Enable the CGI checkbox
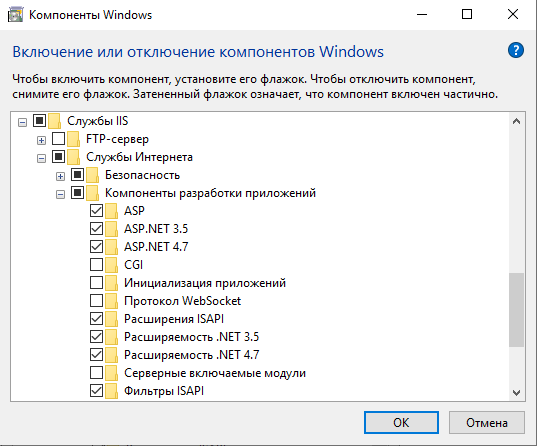The height and width of the screenshot is (446, 537). (96, 264)
